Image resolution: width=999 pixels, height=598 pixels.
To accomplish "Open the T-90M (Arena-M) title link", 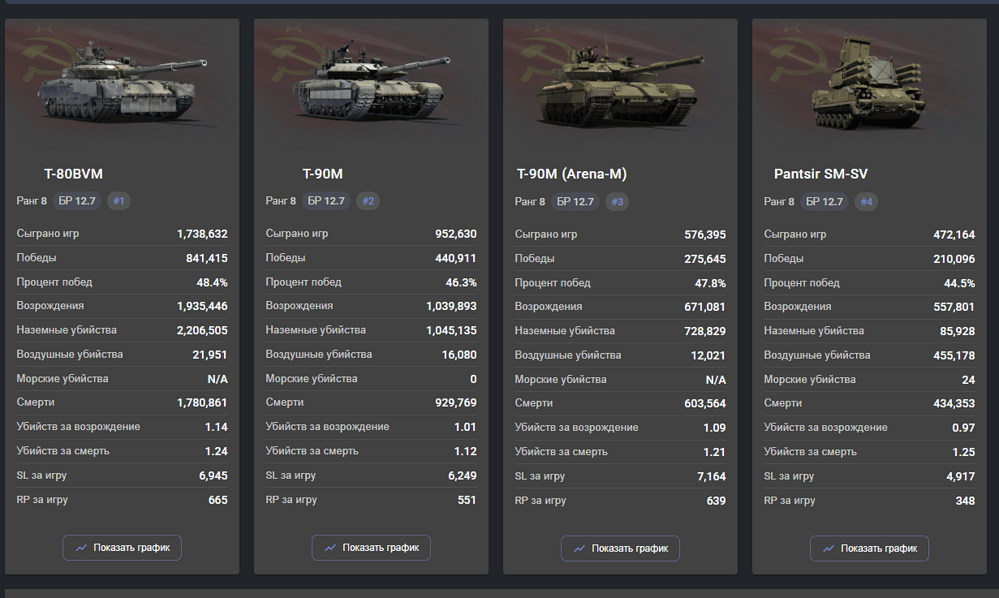I will pyautogui.click(x=571, y=174).
